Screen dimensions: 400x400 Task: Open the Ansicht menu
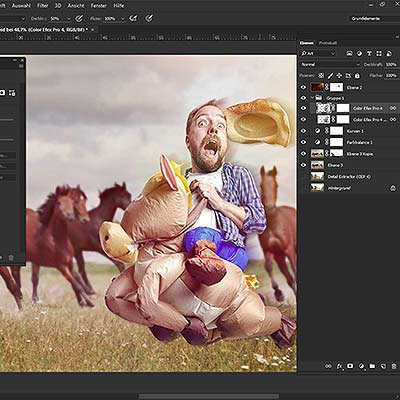click(76, 6)
